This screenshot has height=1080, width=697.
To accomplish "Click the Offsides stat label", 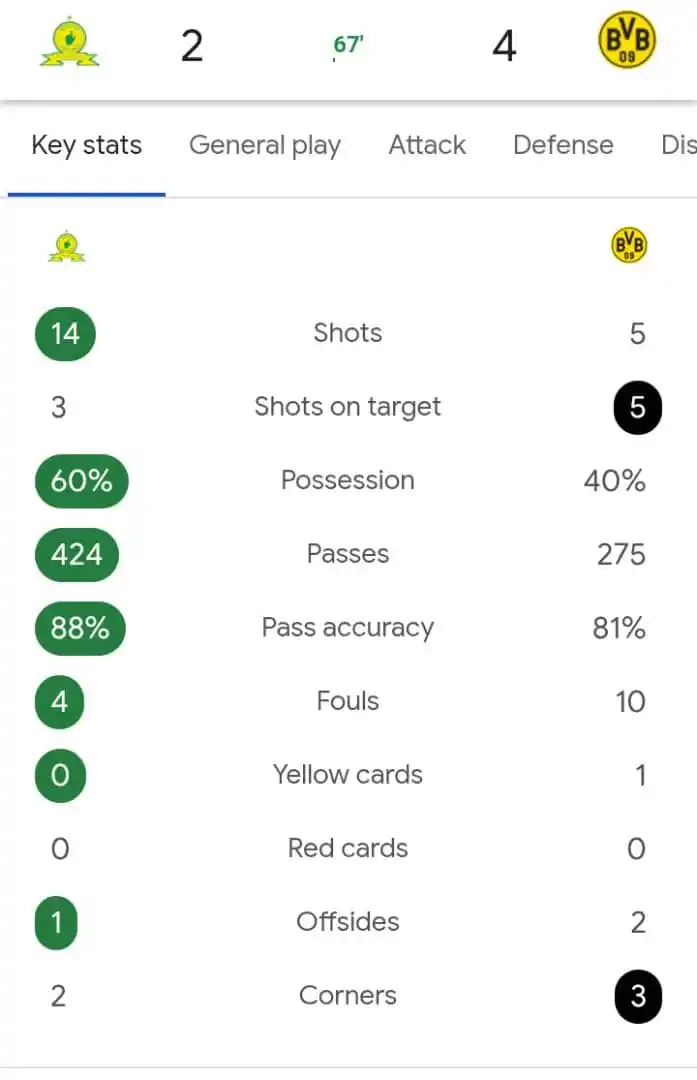I will coord(348,922).
